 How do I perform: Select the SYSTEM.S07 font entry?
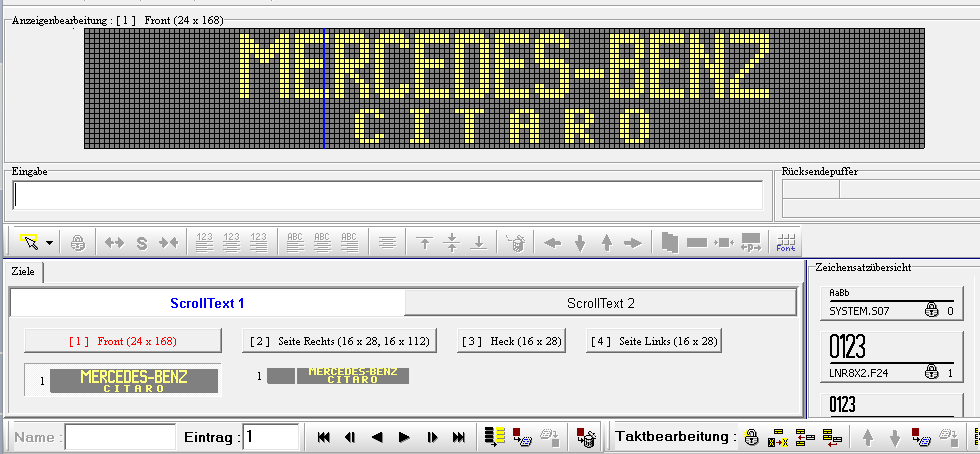tap(891, 303)
